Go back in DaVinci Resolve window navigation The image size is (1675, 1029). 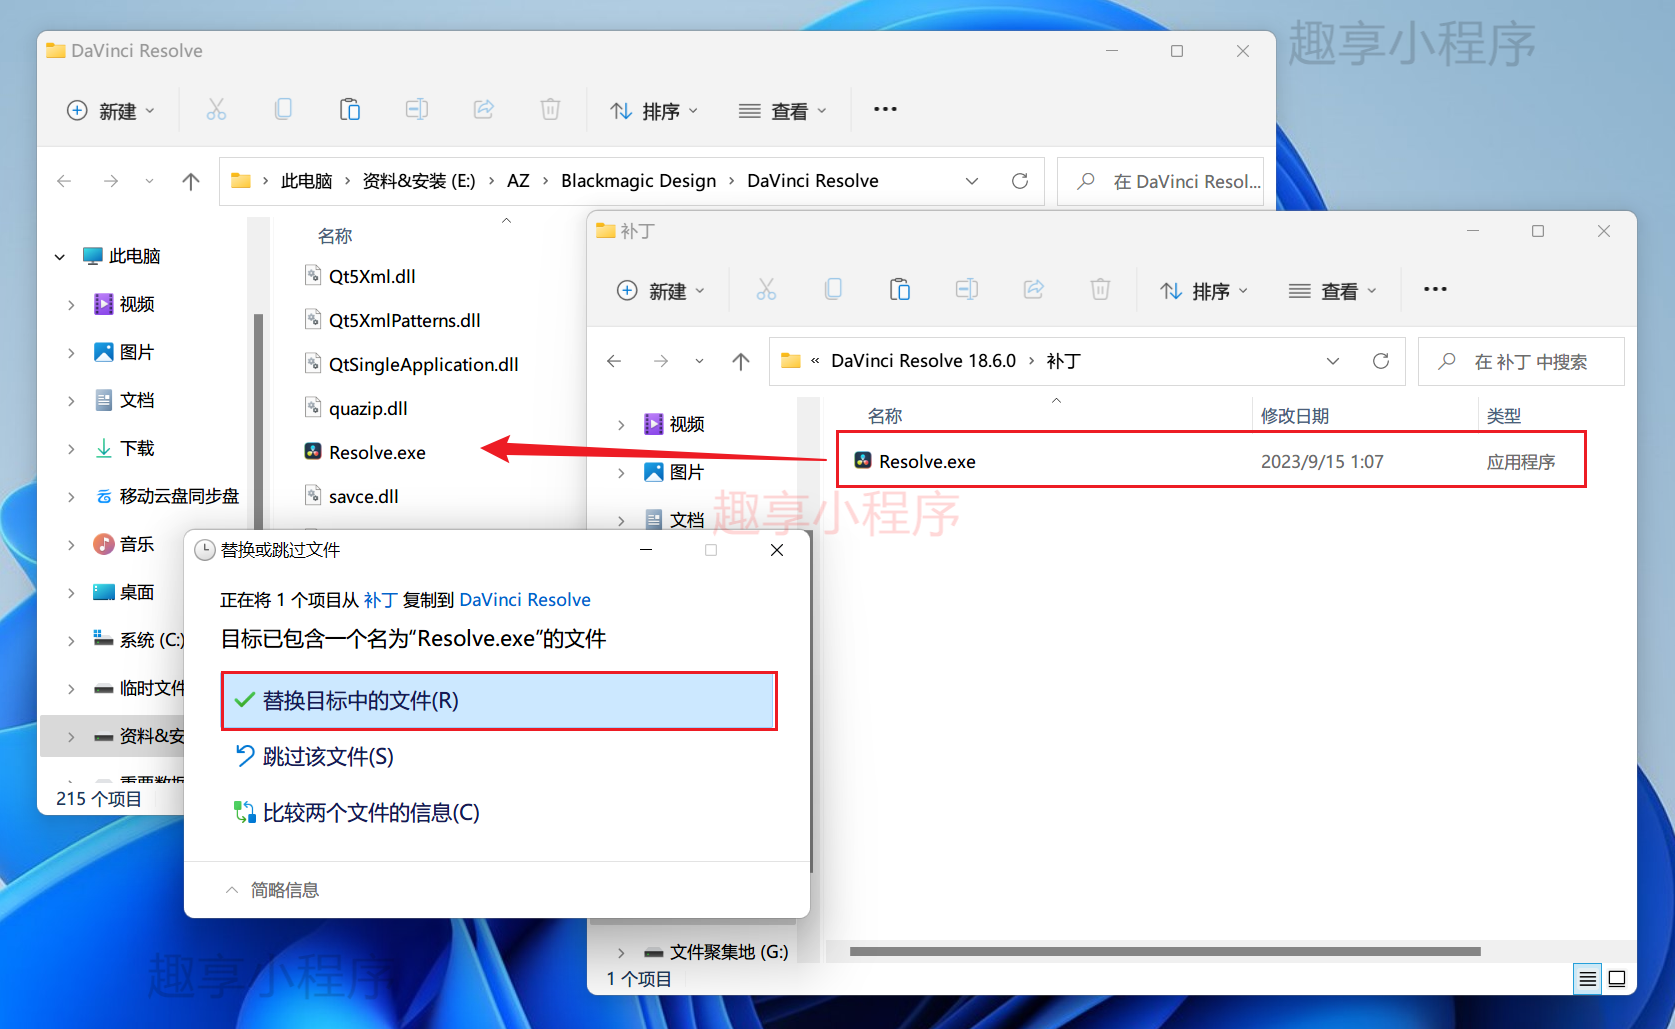click(64, 181)
